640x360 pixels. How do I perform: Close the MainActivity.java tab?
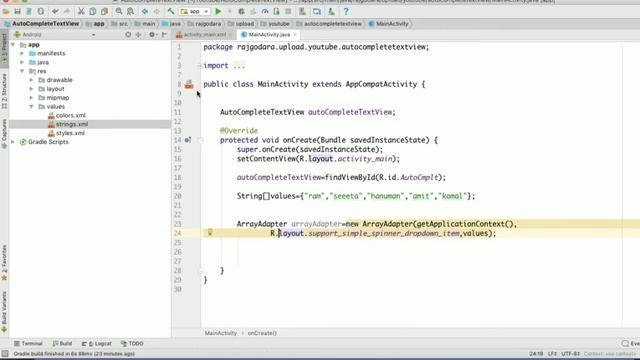click(295, 35)
